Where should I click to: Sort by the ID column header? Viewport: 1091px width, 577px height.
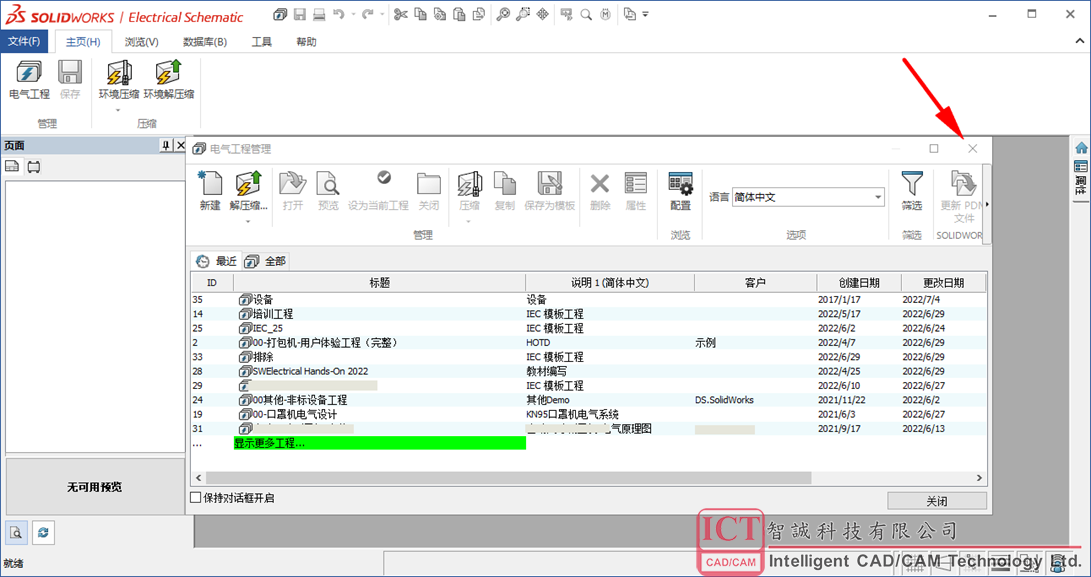212,283
